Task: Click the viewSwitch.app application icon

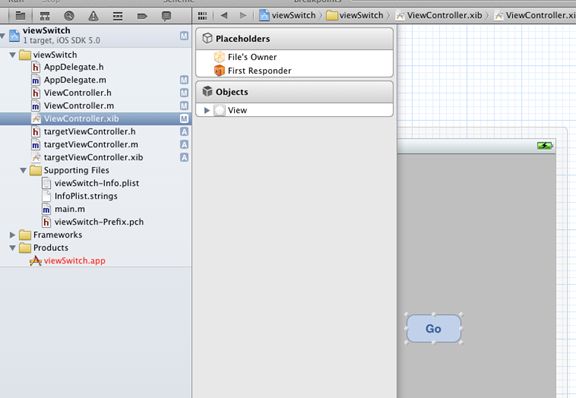Action: tap(35, 261)
